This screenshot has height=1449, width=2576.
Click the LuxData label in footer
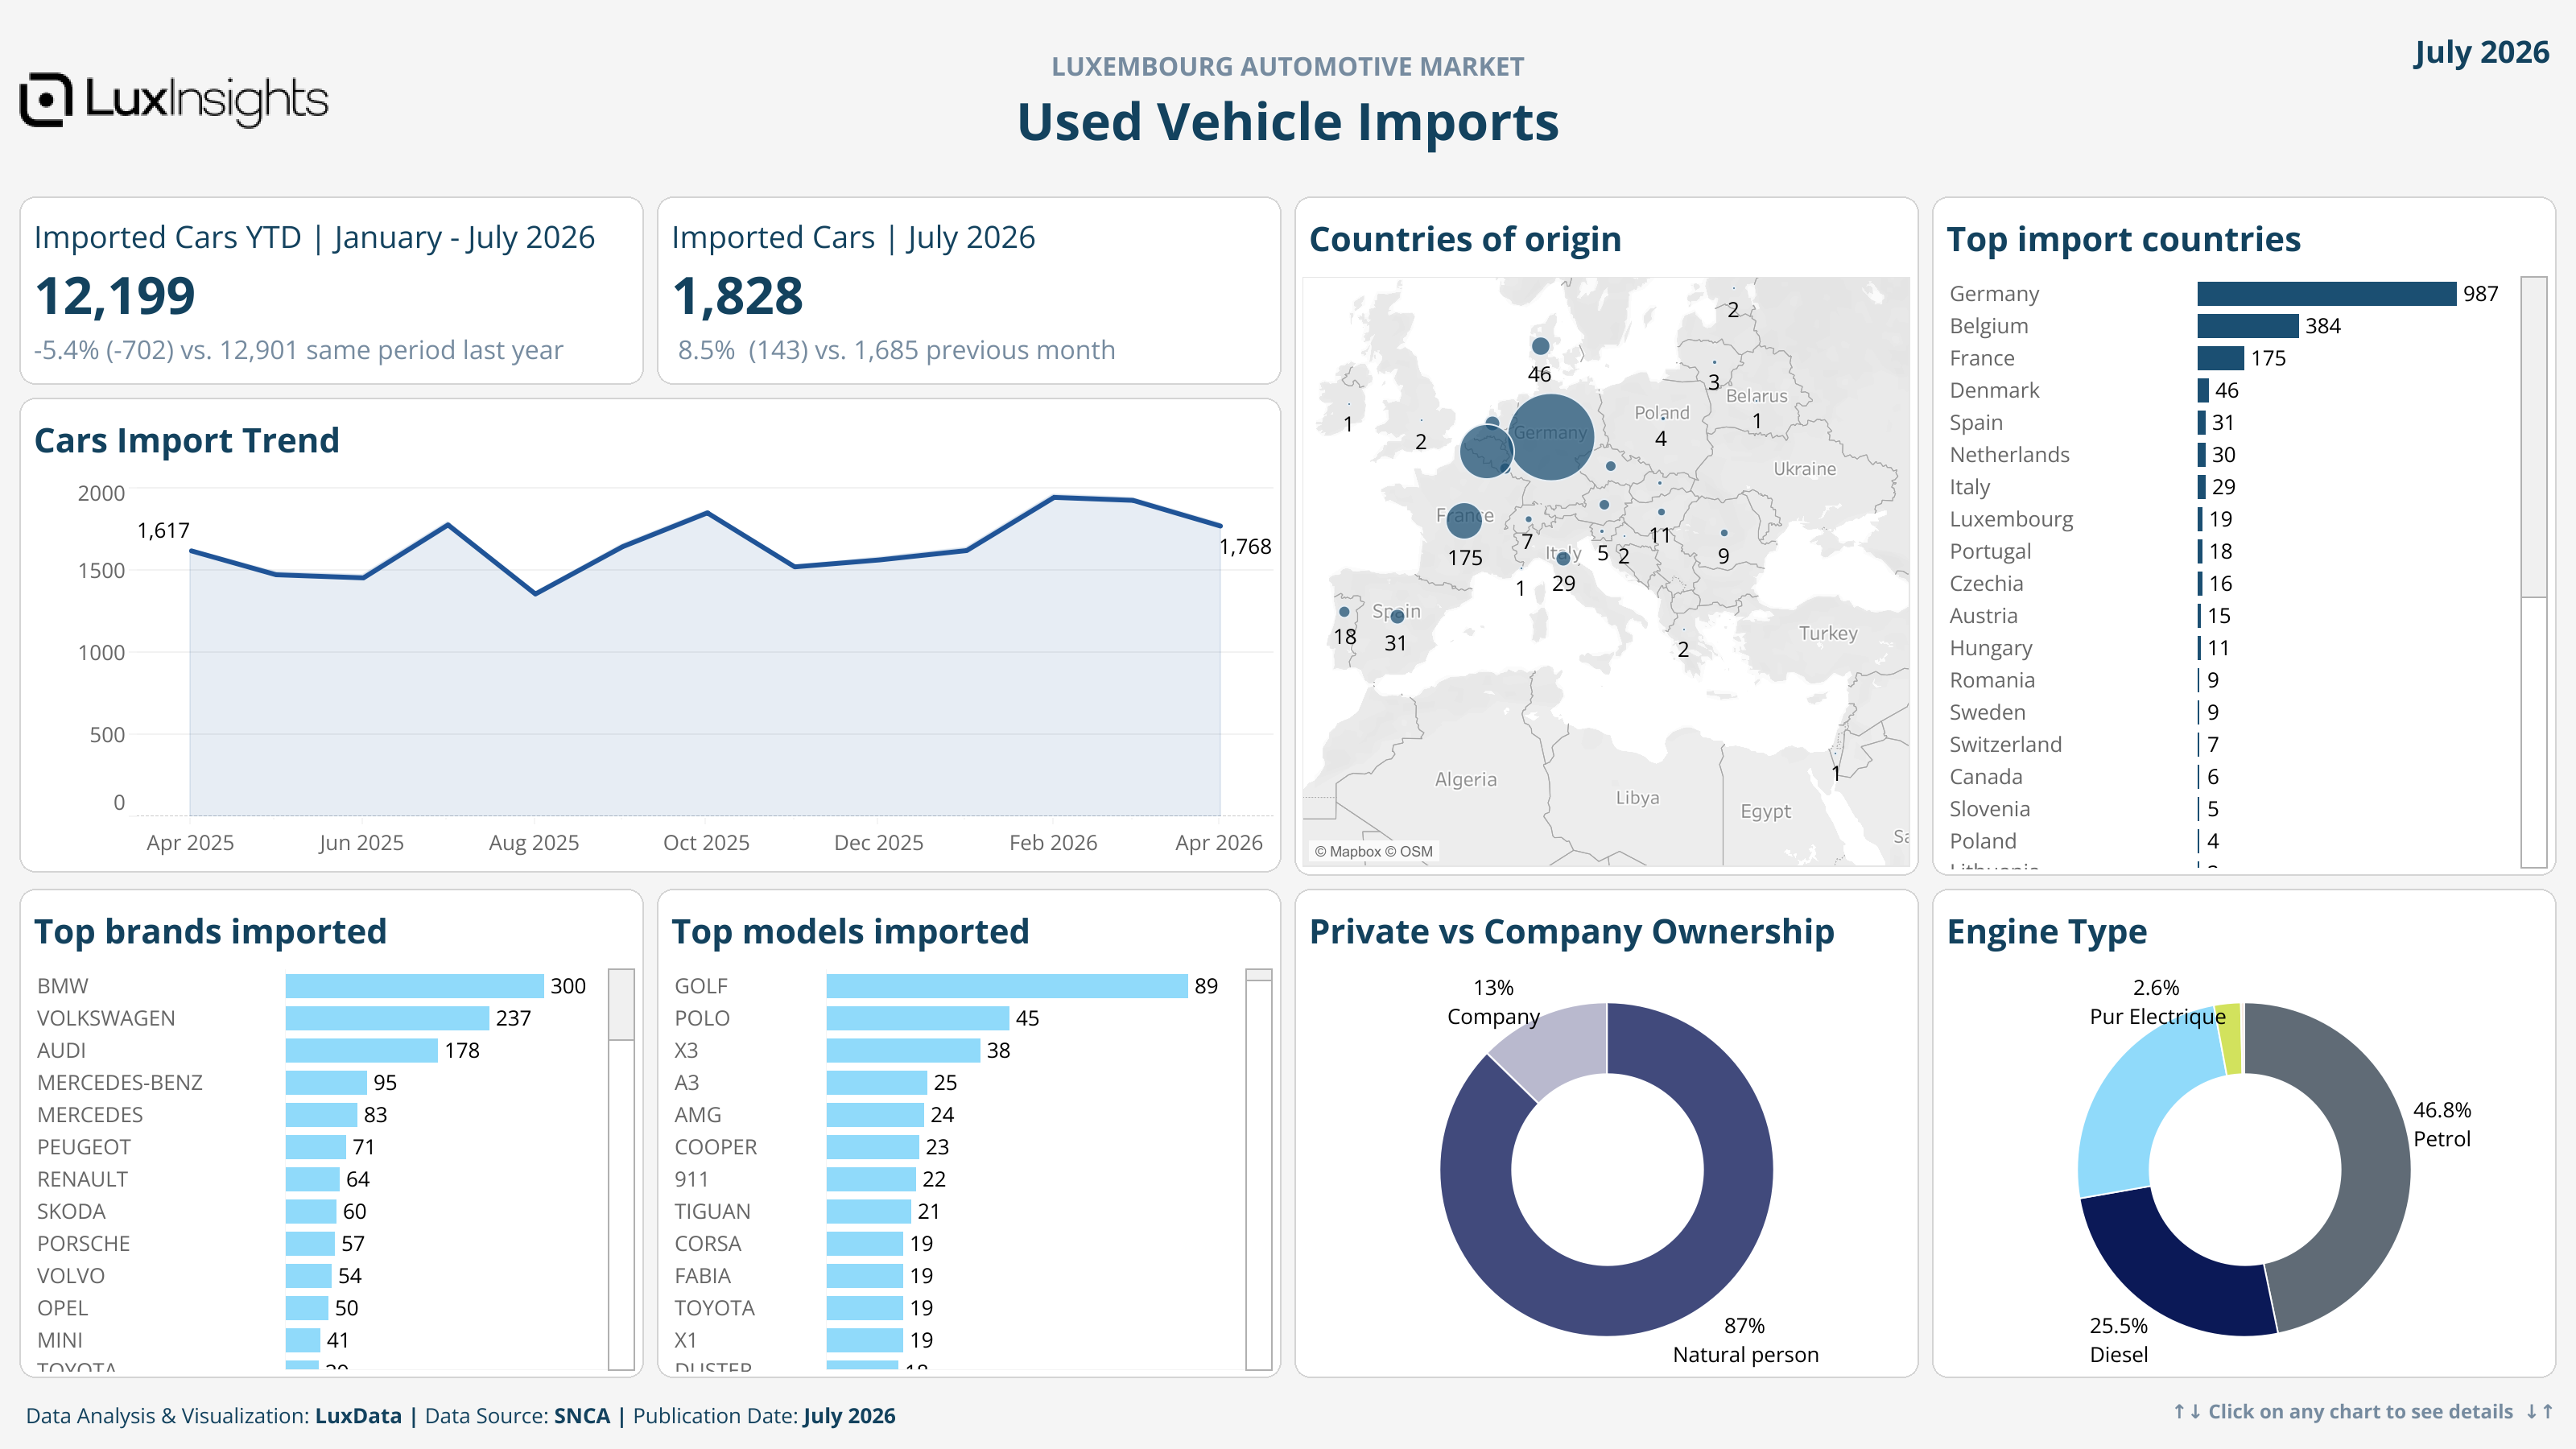[358, 1415]
